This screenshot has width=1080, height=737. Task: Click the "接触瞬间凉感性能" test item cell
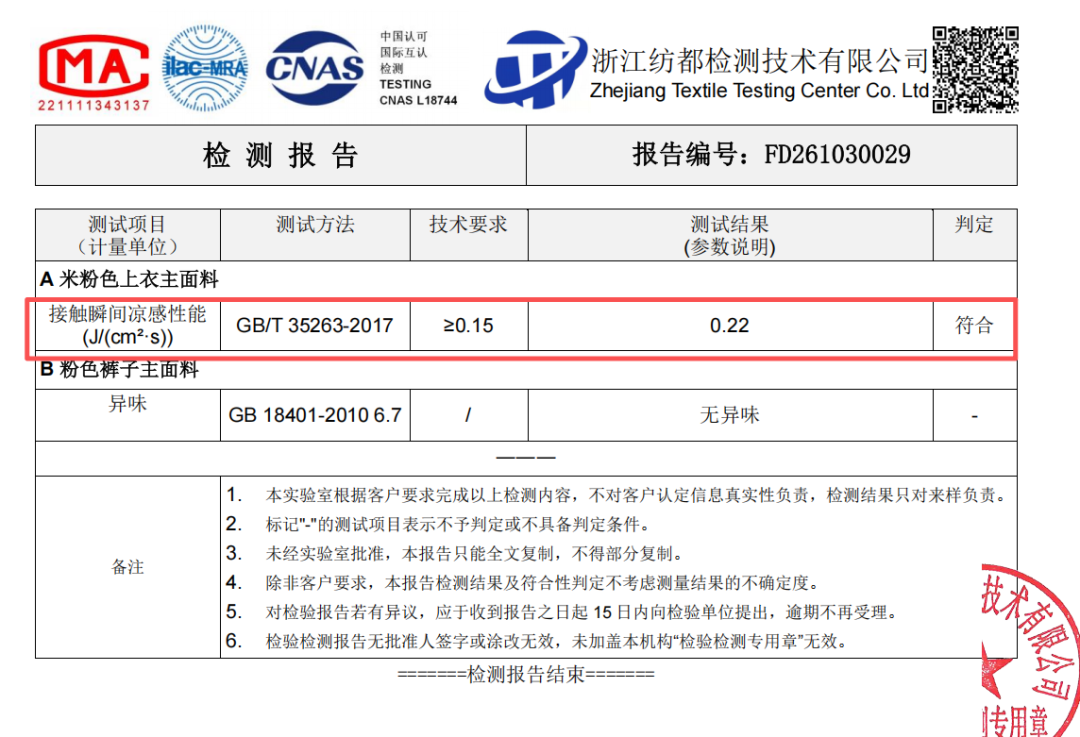(128, 325)
